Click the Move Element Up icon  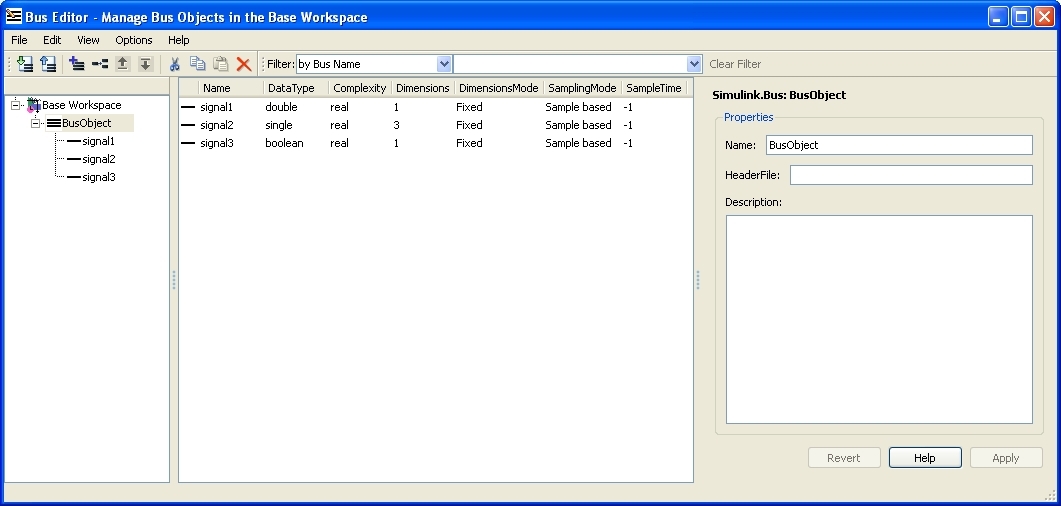[x=122, y=64]
